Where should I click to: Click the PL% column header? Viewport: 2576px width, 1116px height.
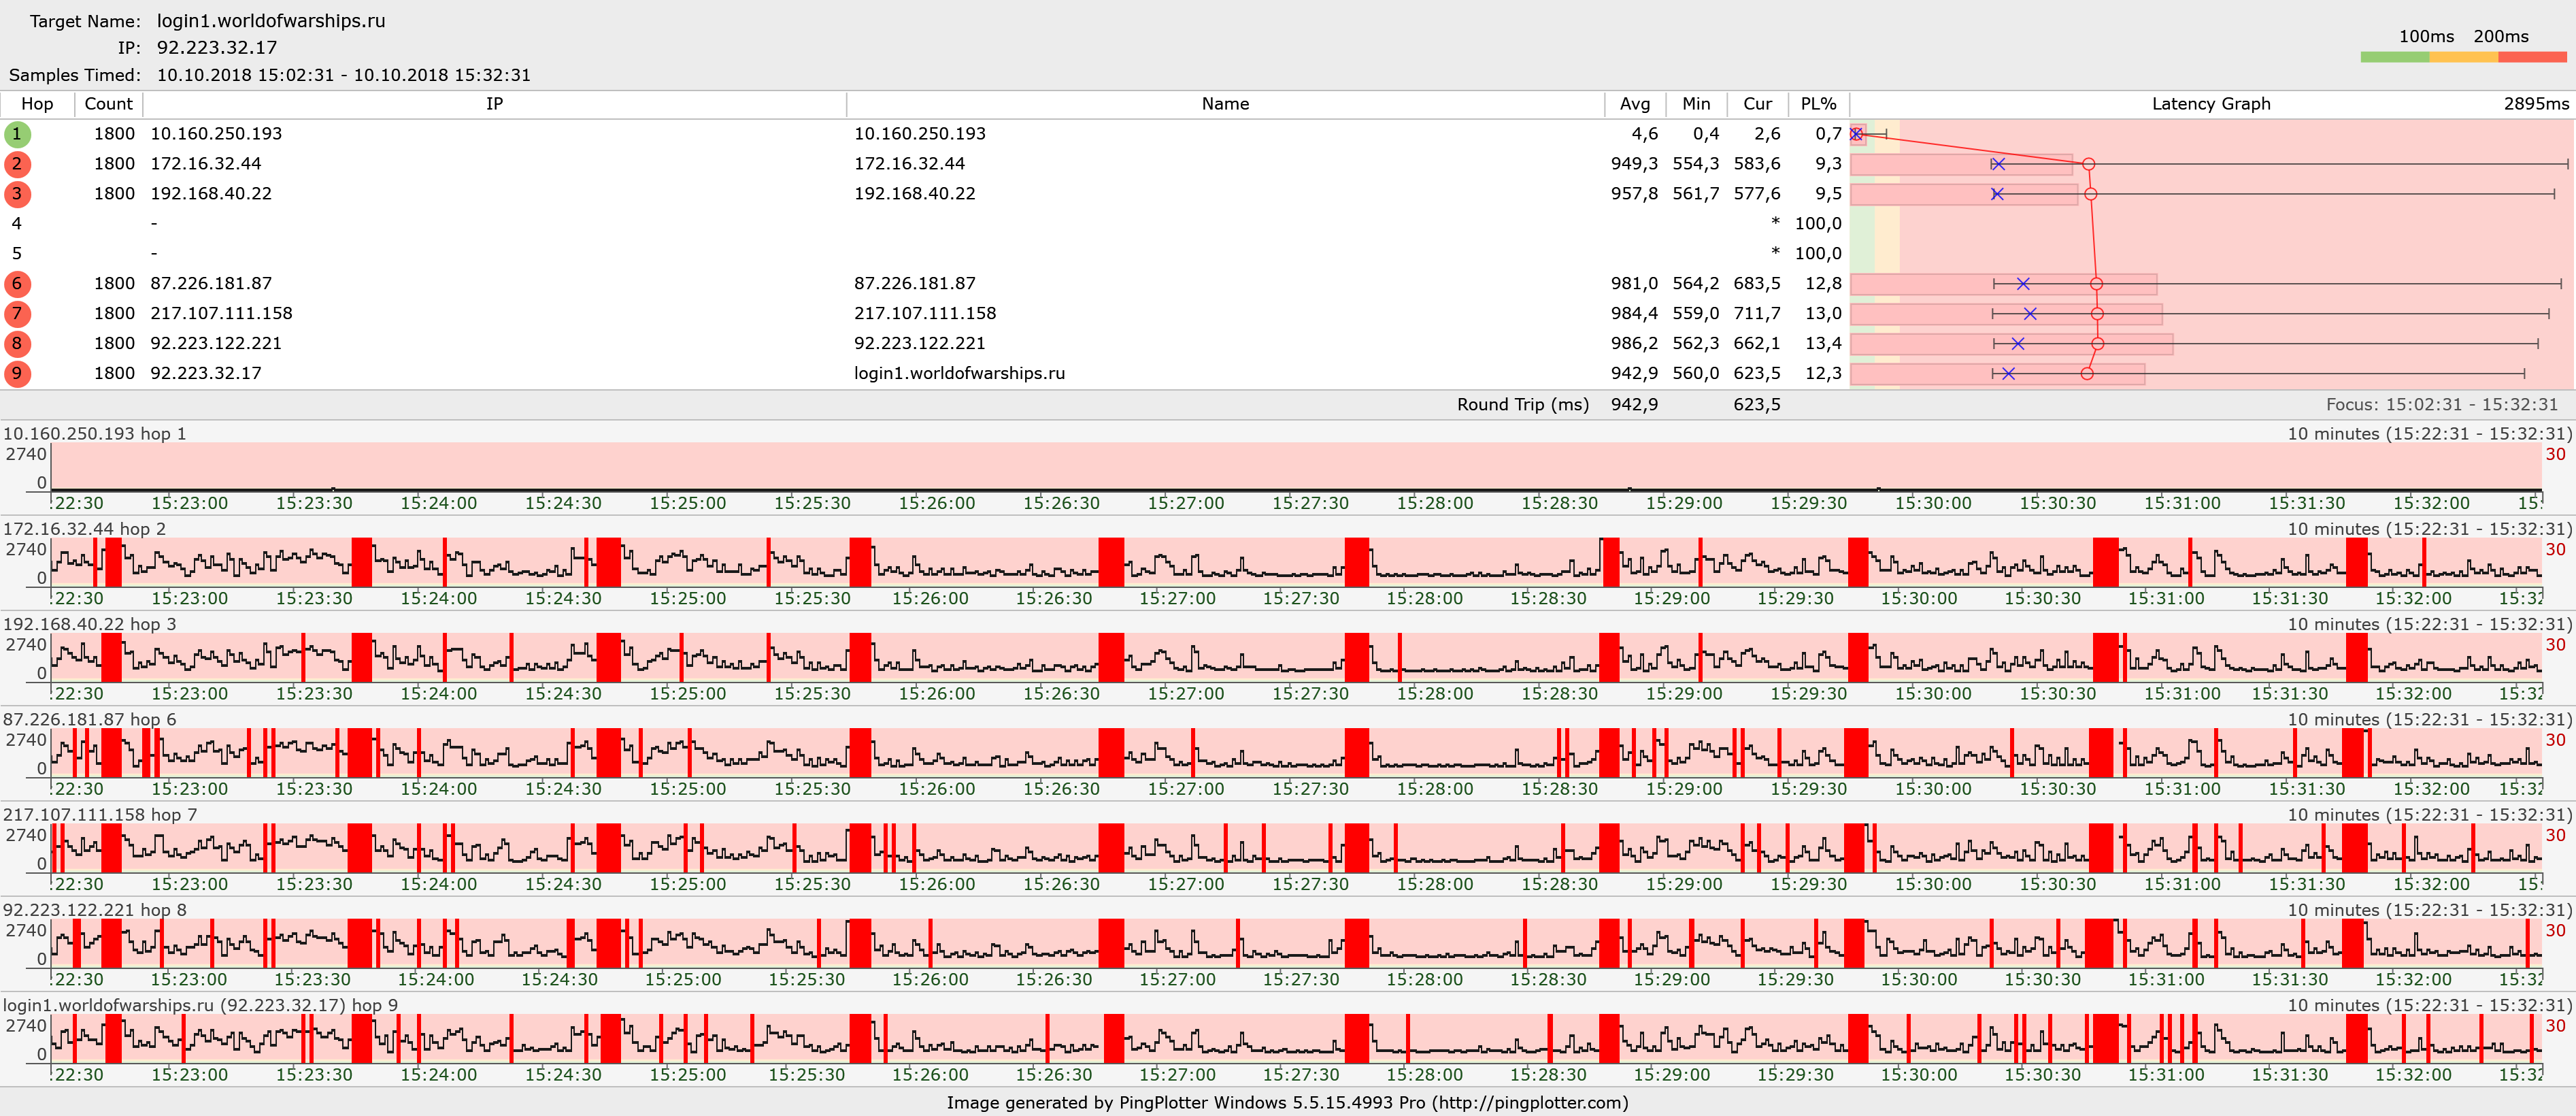coord(1818,104)
